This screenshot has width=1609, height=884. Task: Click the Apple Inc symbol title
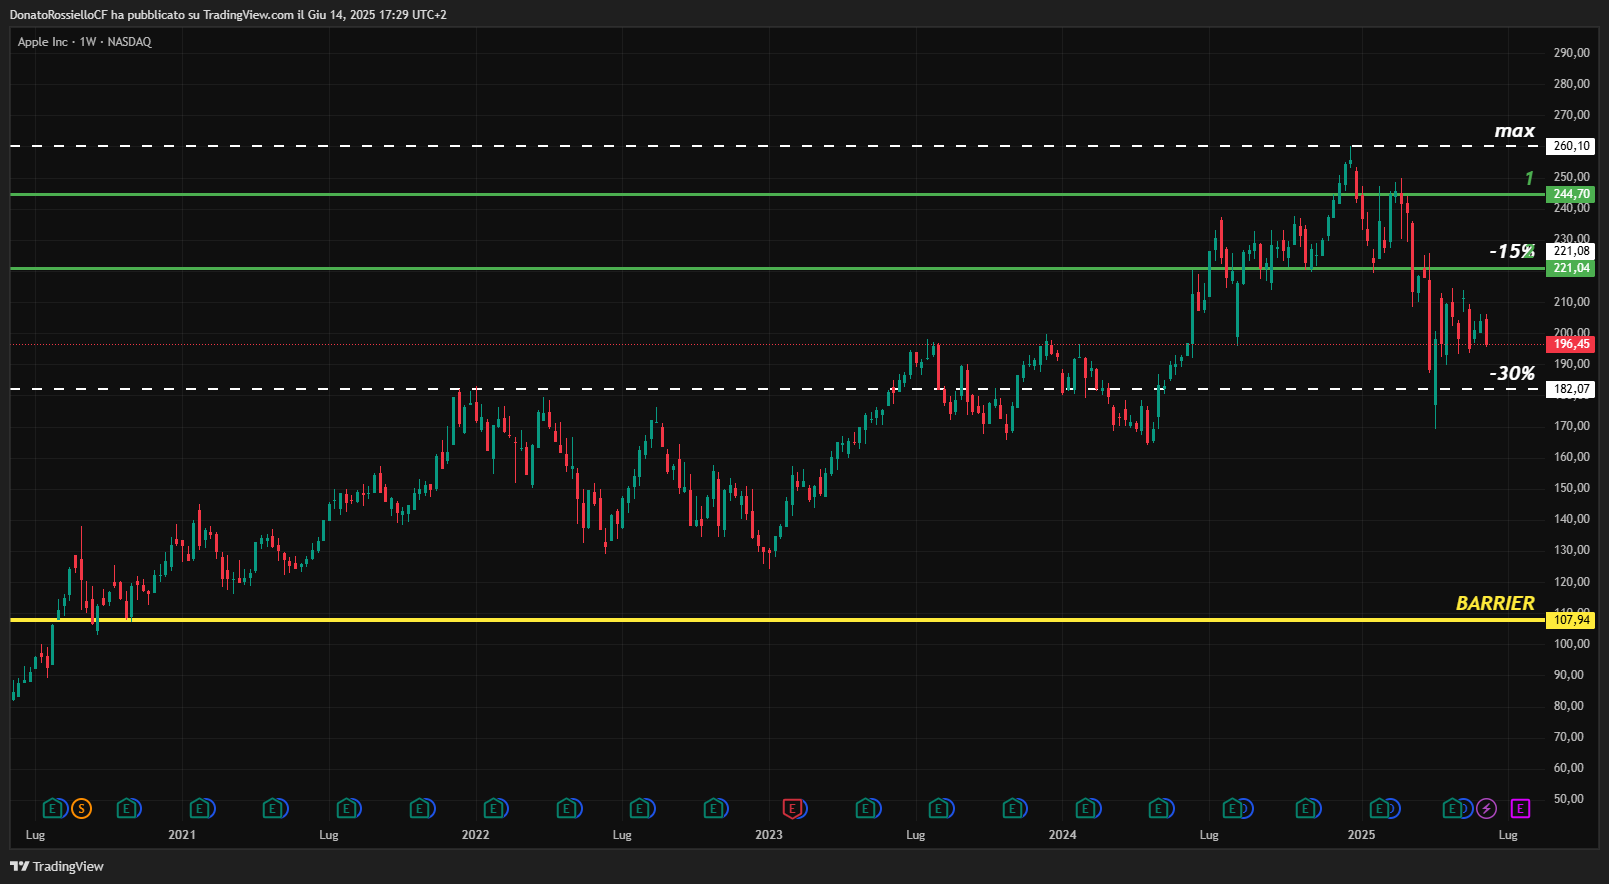point(43,42)
